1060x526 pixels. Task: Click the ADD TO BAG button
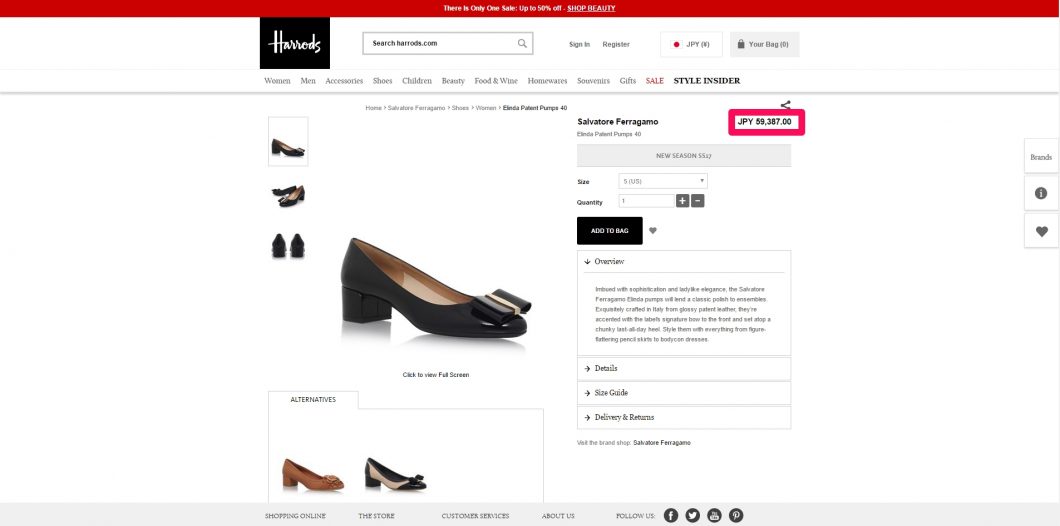[610, 231]
